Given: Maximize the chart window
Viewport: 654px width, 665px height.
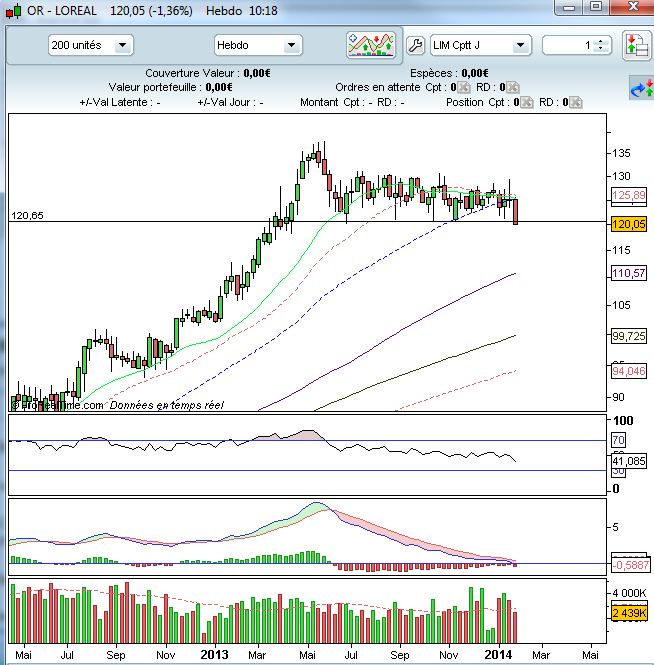Looking at the screenshot, I should 596,7.
